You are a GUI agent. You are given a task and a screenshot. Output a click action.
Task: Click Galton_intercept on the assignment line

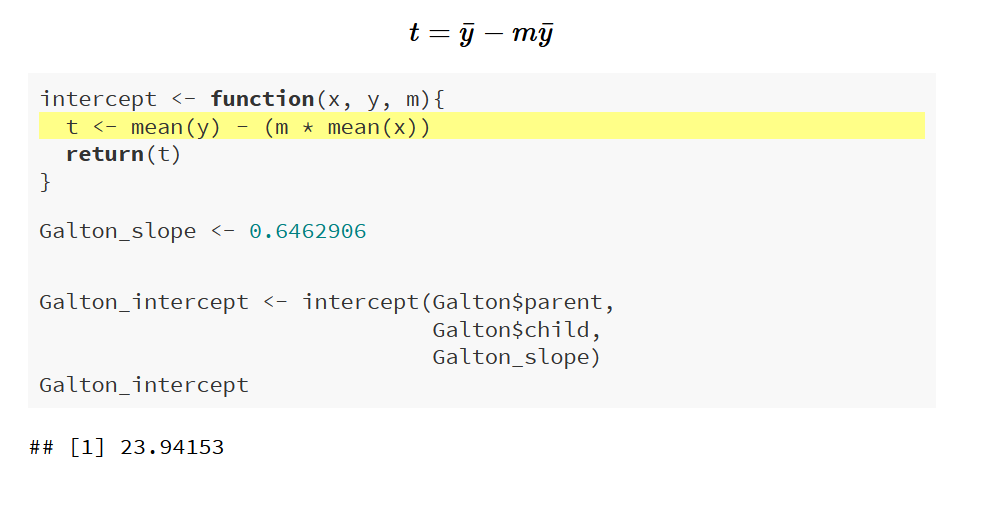[144, 302]
